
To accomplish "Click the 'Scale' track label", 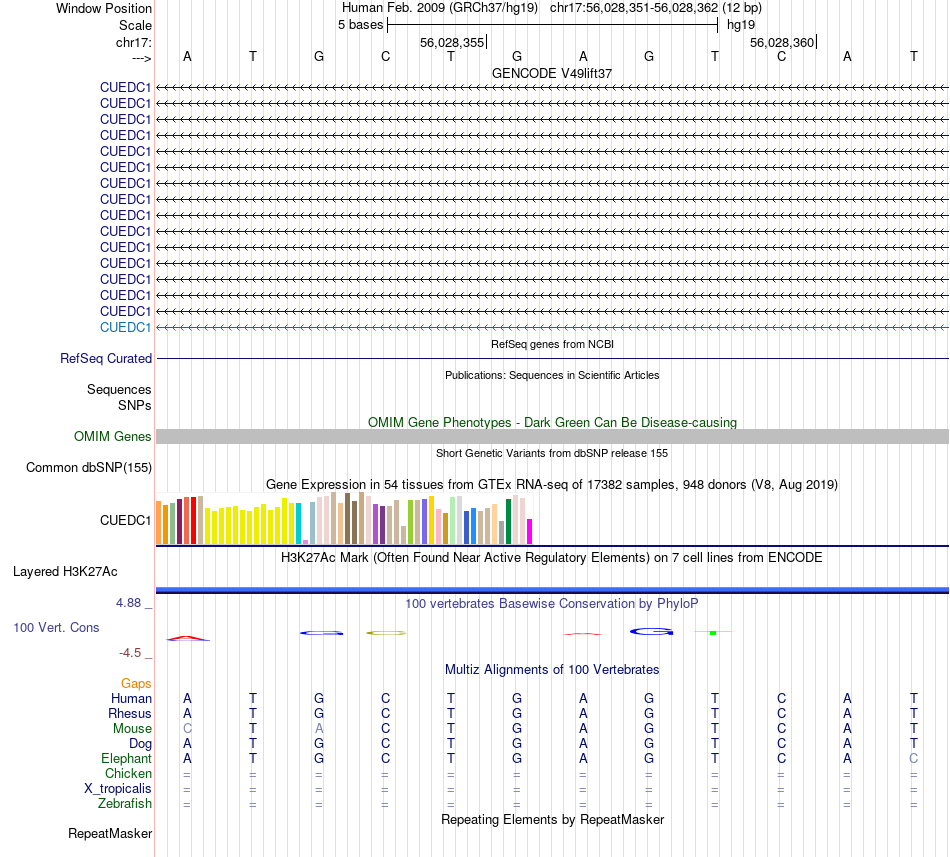I will tap(135, 25).
